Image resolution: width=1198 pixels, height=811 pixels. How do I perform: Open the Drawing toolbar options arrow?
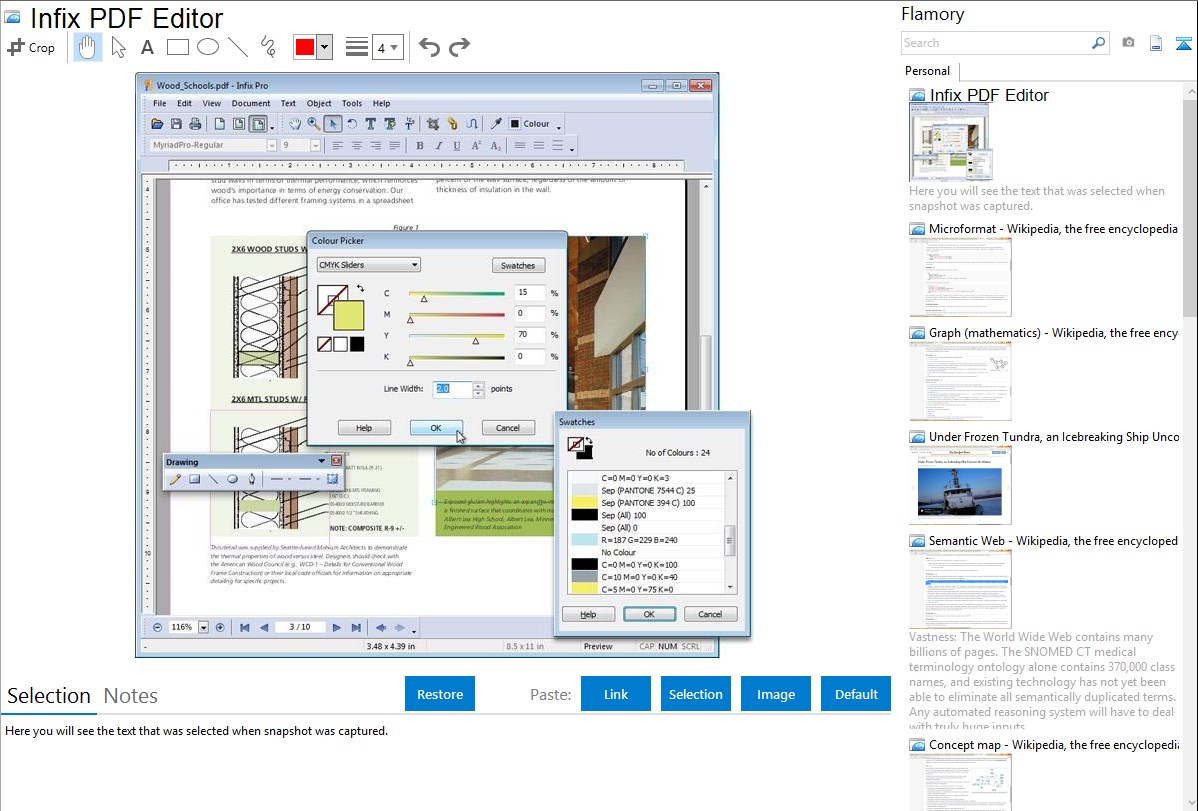coord(322,461)
